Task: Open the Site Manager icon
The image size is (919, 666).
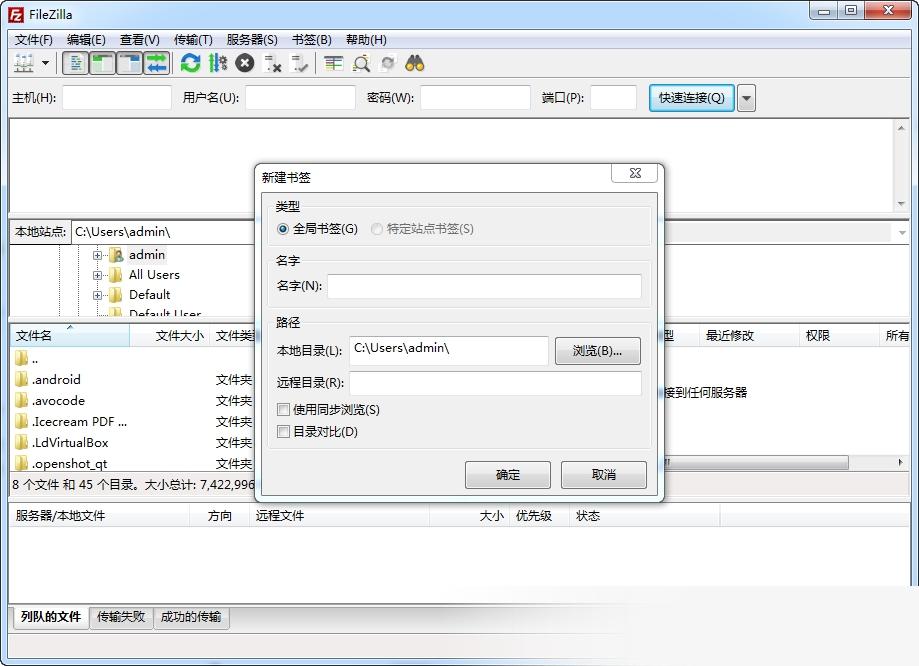Action: click(24, 63)
